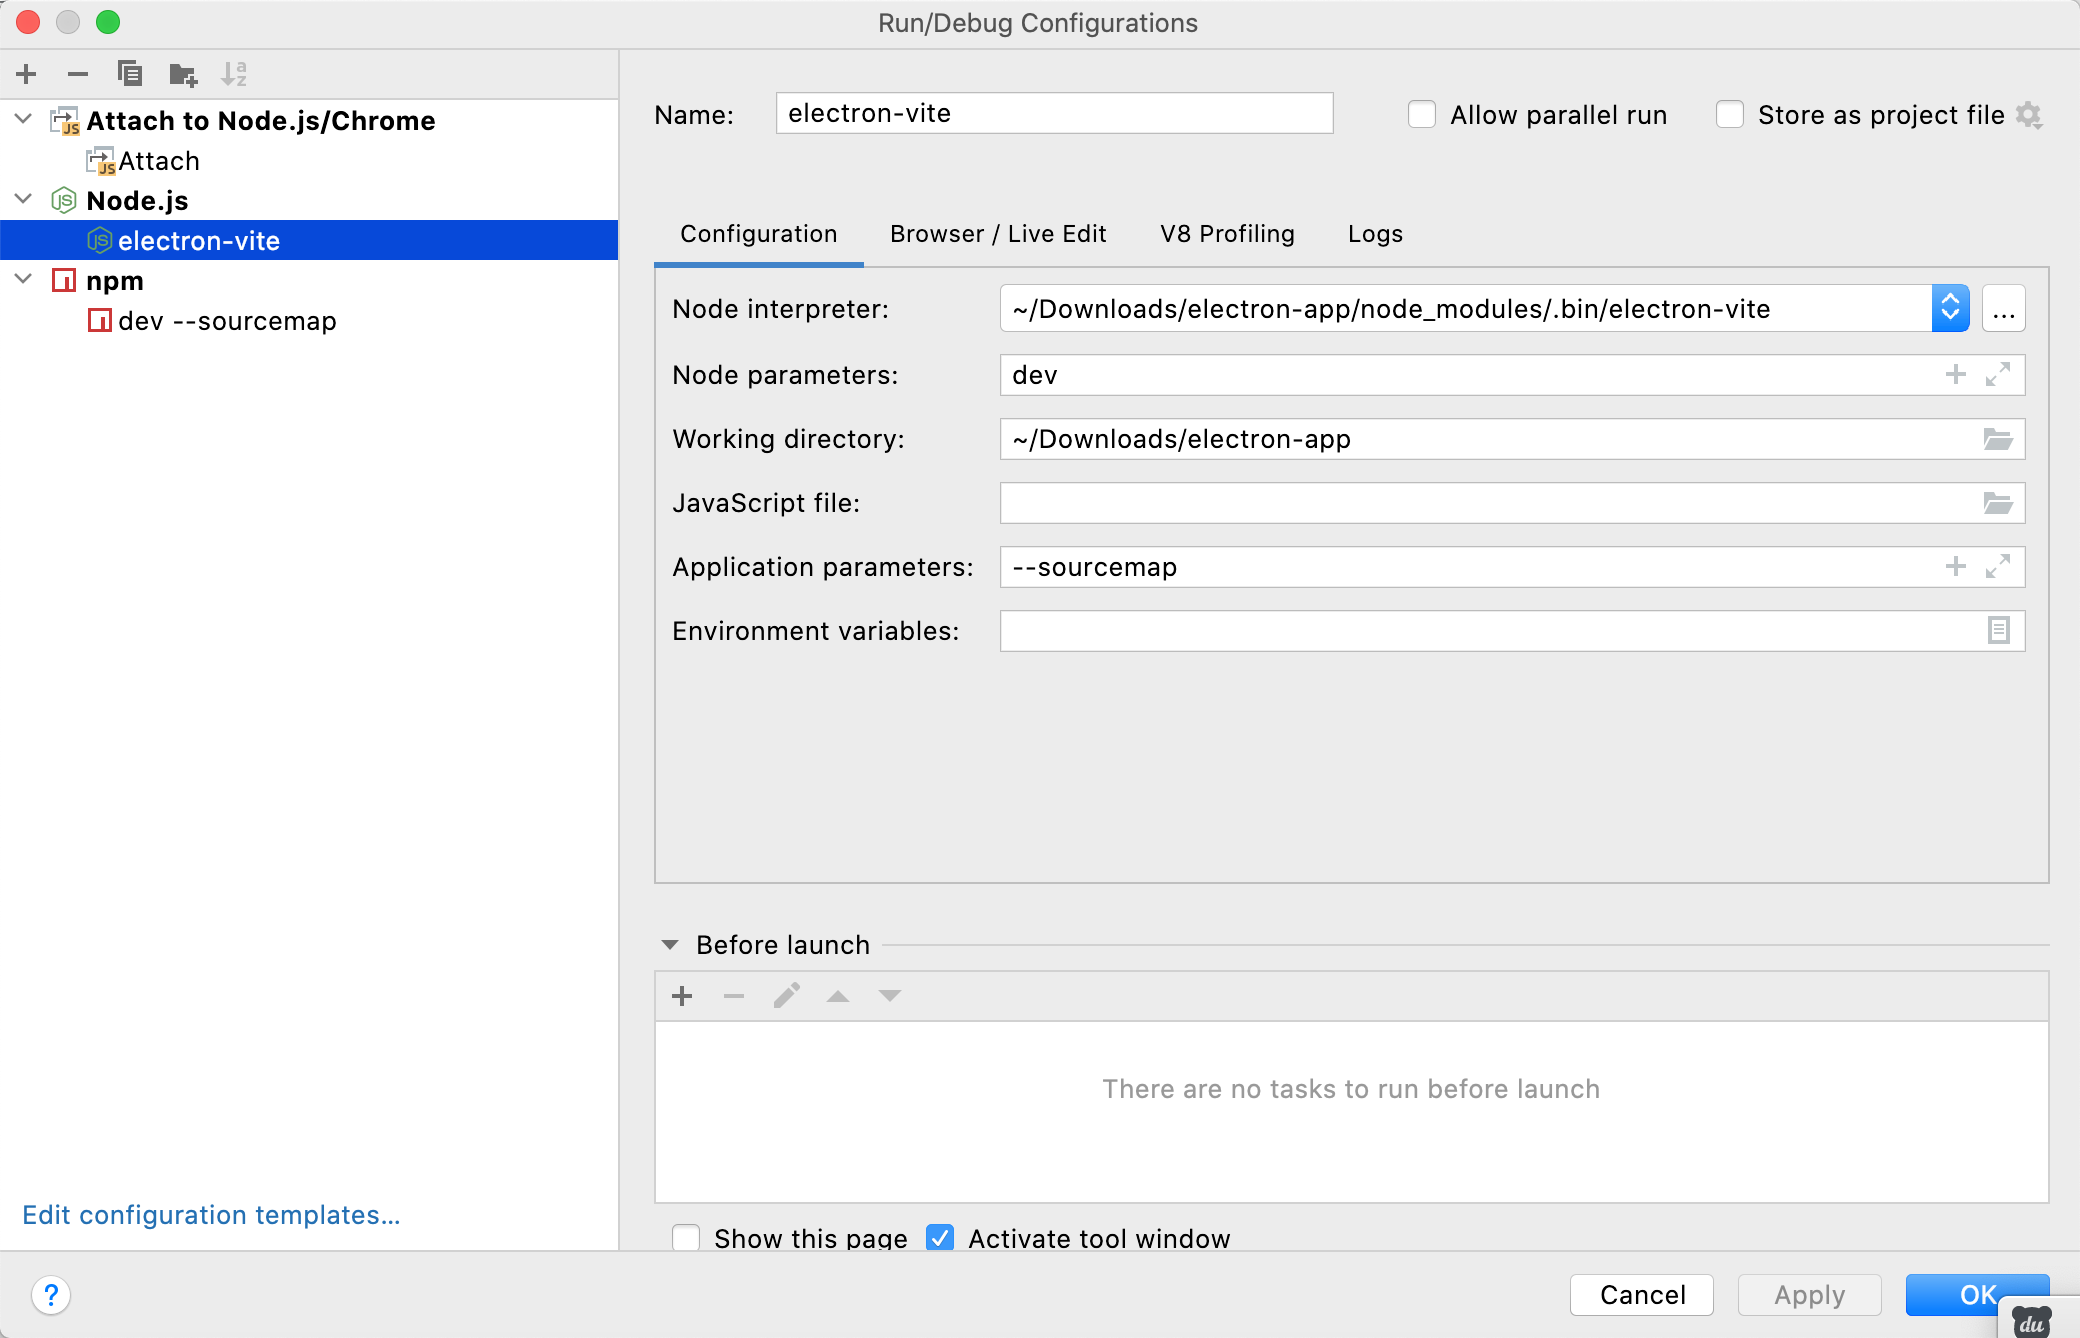
Task: Open JavaScript file browse folder icon
Action: [1997, 503]
